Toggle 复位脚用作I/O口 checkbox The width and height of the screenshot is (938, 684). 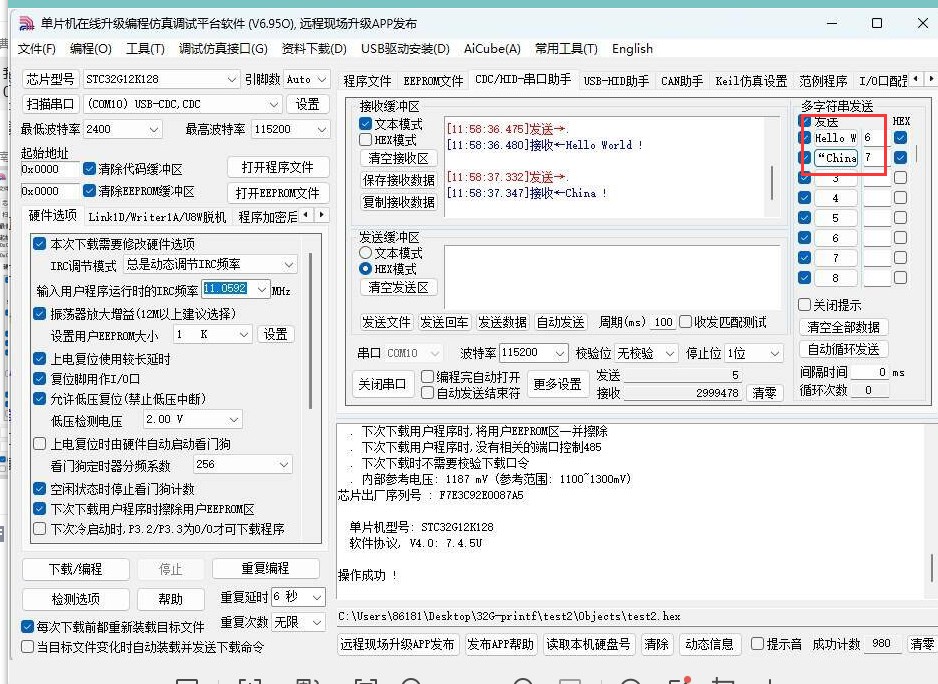click(x=39, y=379)
